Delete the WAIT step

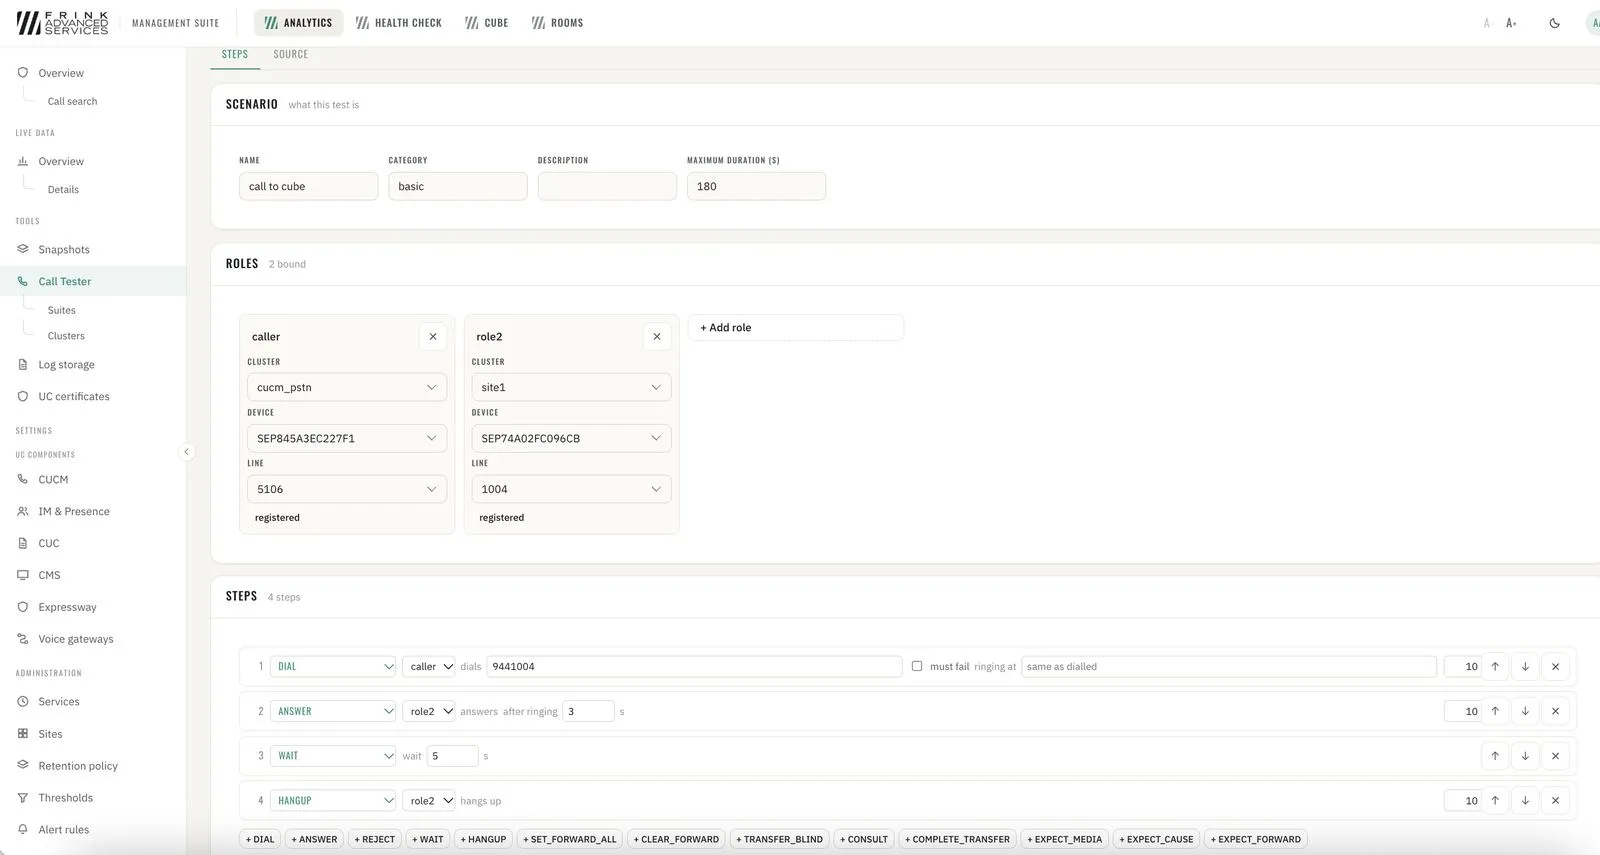pos(1555,756)
